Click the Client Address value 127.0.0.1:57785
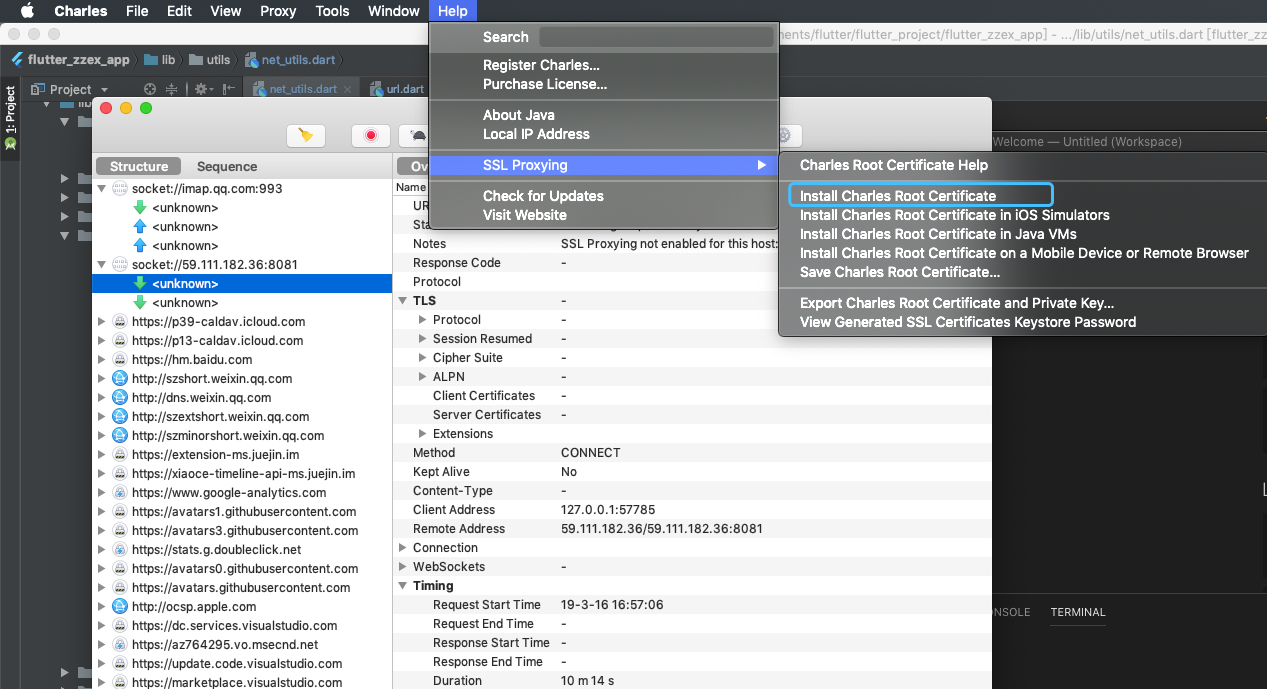 [608, 510]
